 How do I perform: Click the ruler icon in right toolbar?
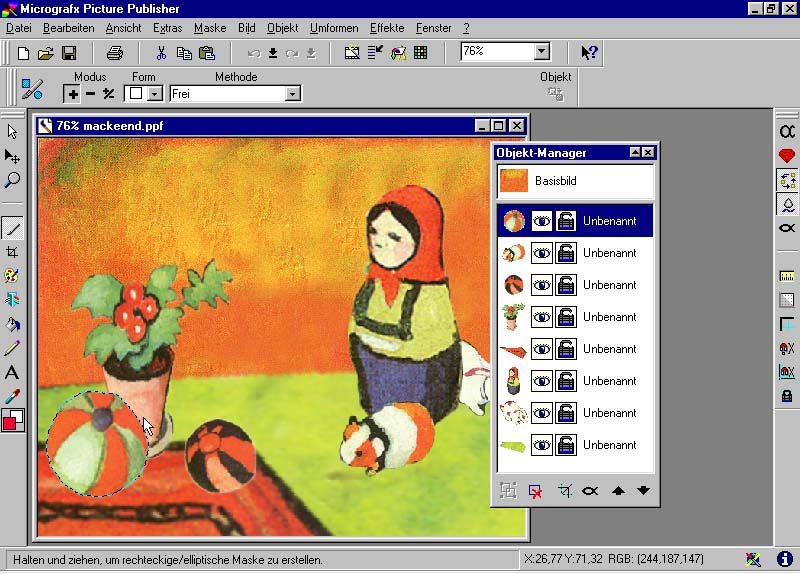[787, 276]
